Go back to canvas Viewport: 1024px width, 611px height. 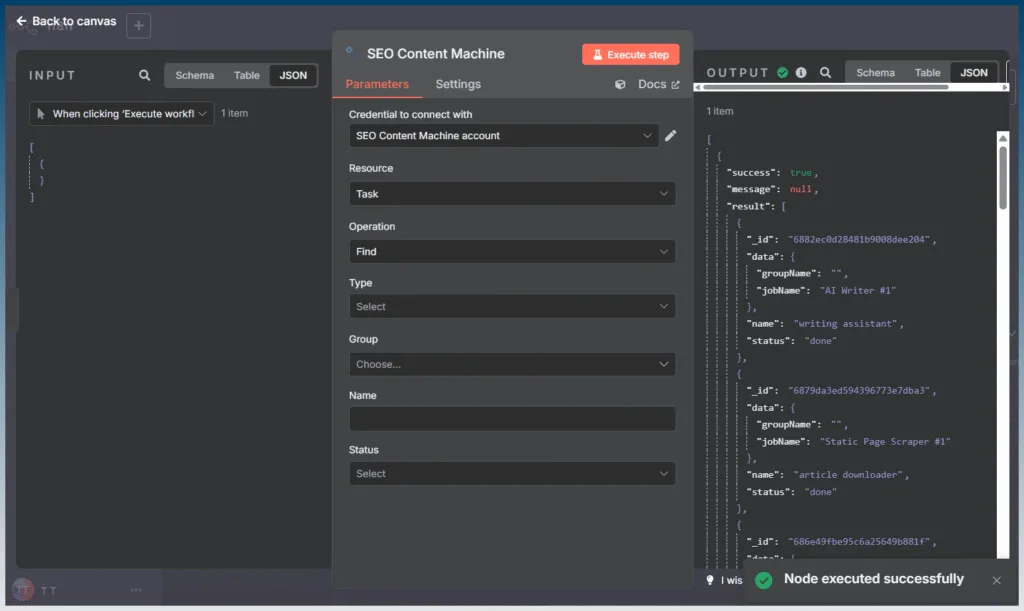(x=66, y=21)
